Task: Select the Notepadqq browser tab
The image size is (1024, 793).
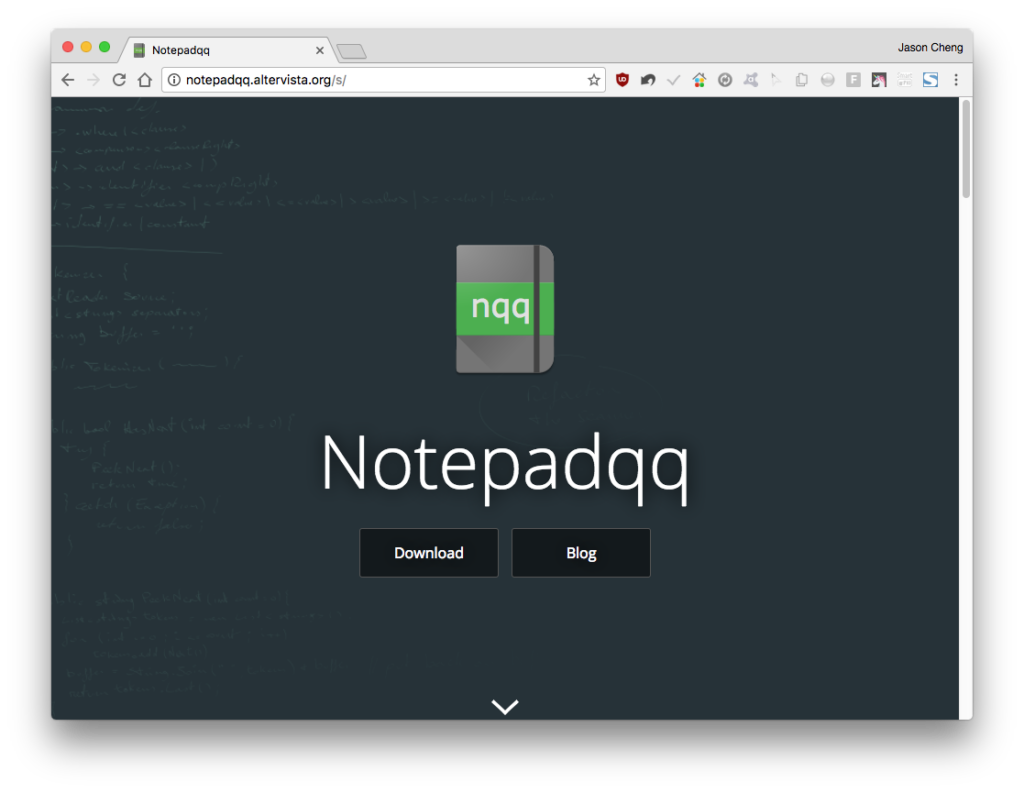Action: 229,50
